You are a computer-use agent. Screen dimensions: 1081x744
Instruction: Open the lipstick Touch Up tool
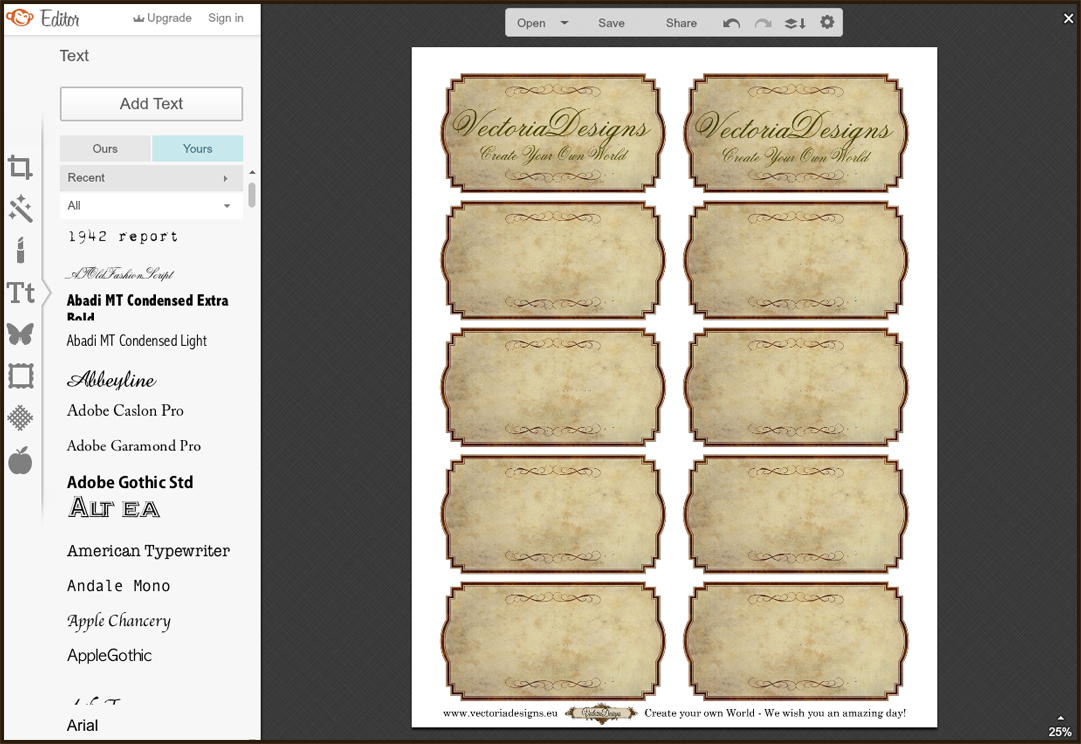pos(20,250)
